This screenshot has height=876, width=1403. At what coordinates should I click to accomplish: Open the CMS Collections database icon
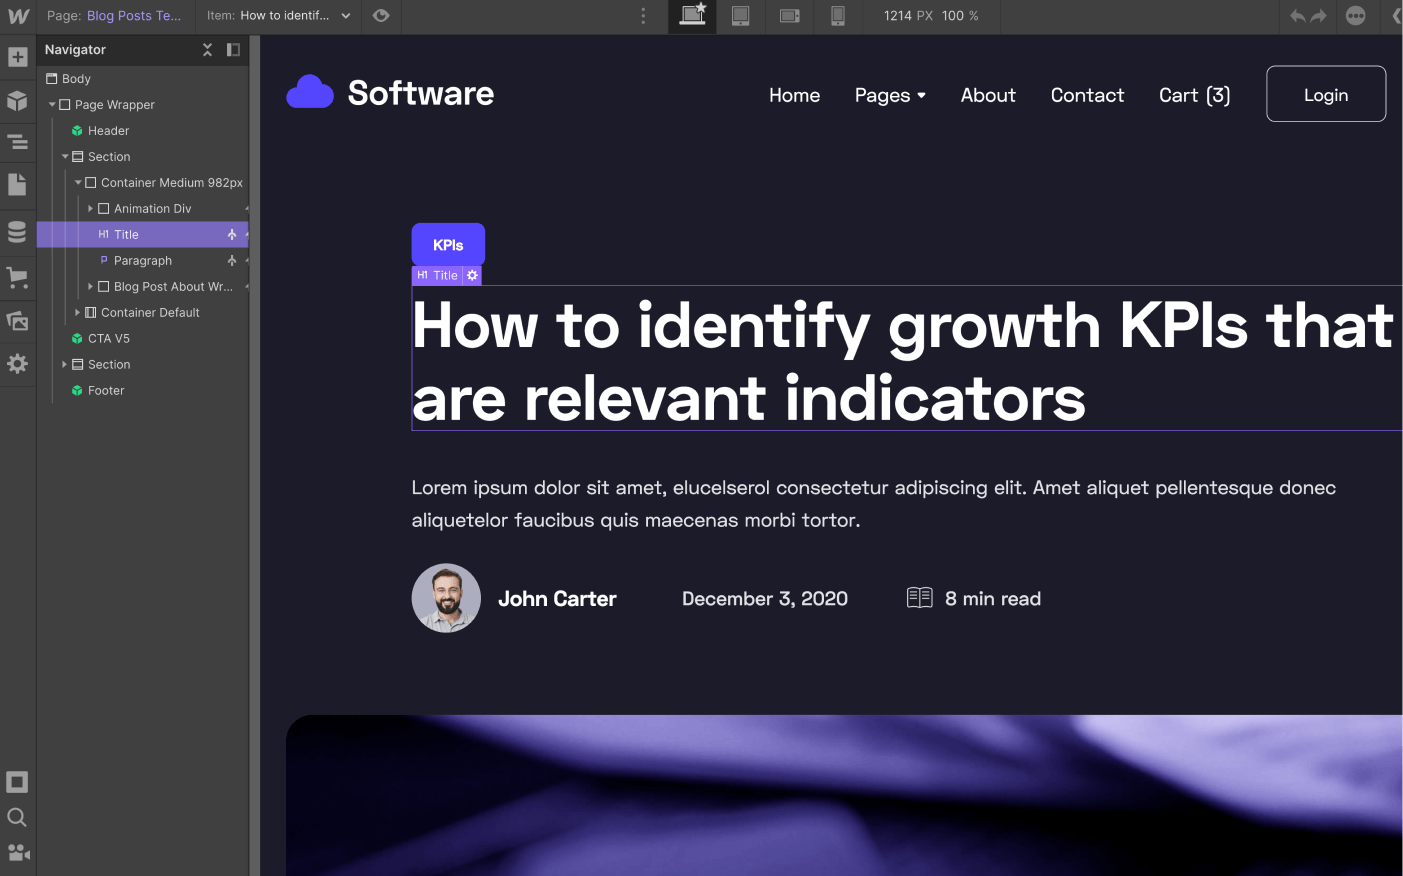pyautogui.click(x=17, y=231)
